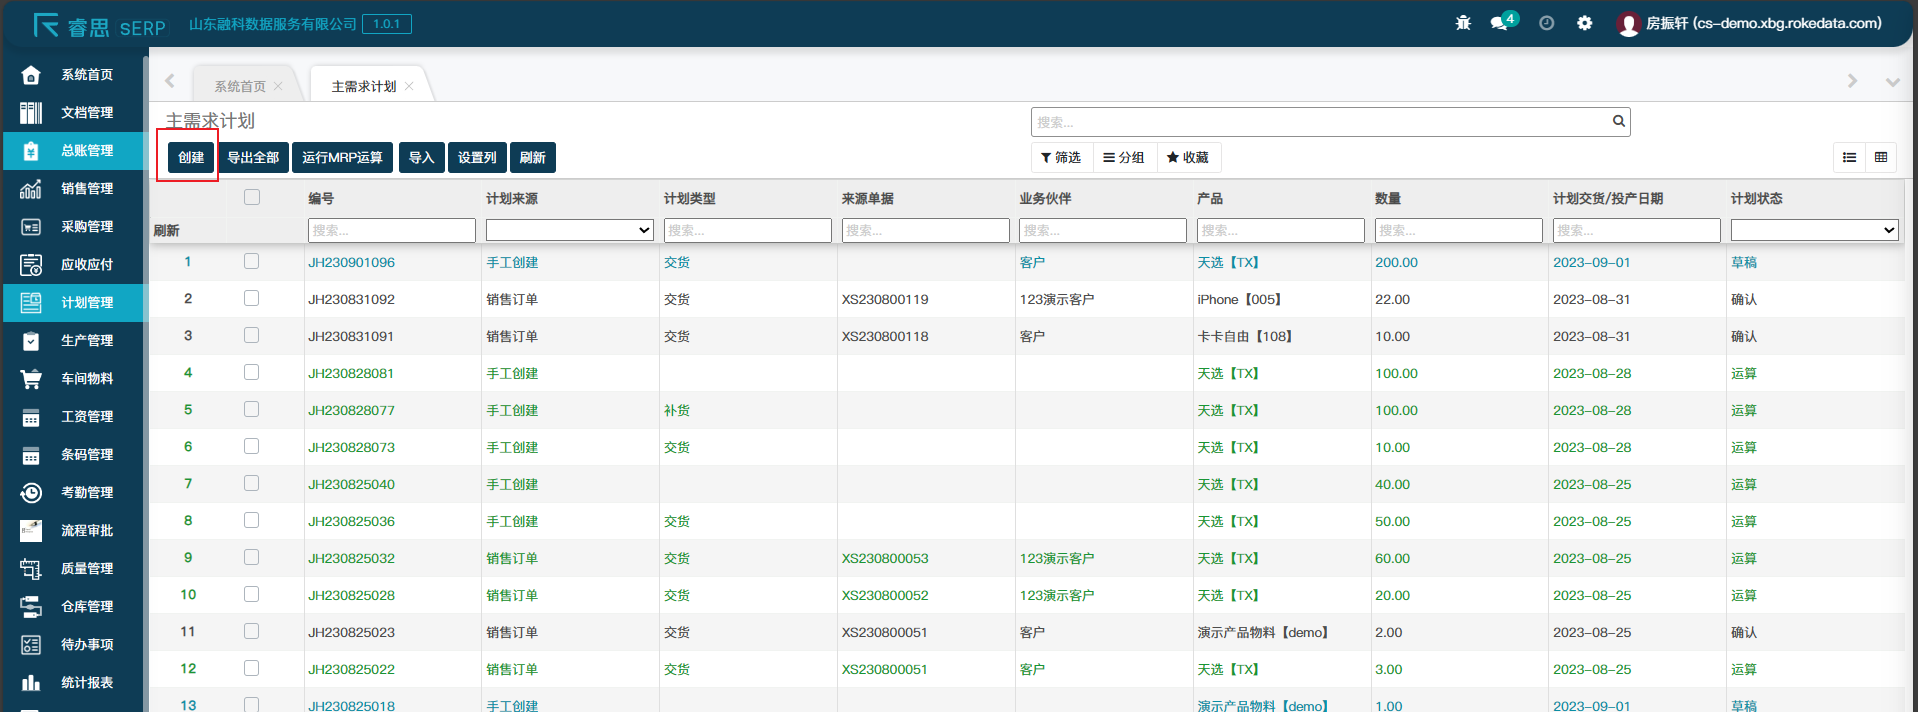Screen dimensions: 1918x712
Task: Open the messages icon with badge 4
Action: tap(1500, 23)
